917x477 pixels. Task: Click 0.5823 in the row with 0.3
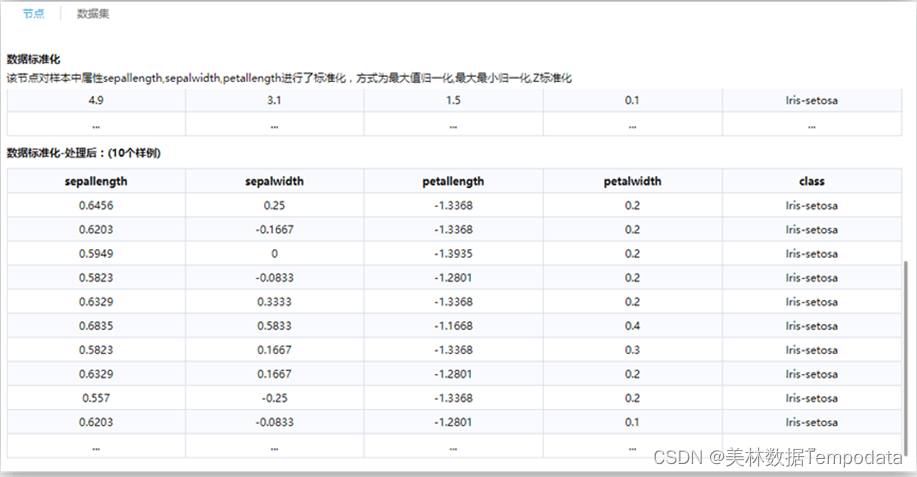pyautogui.click(x=96, y=350)
